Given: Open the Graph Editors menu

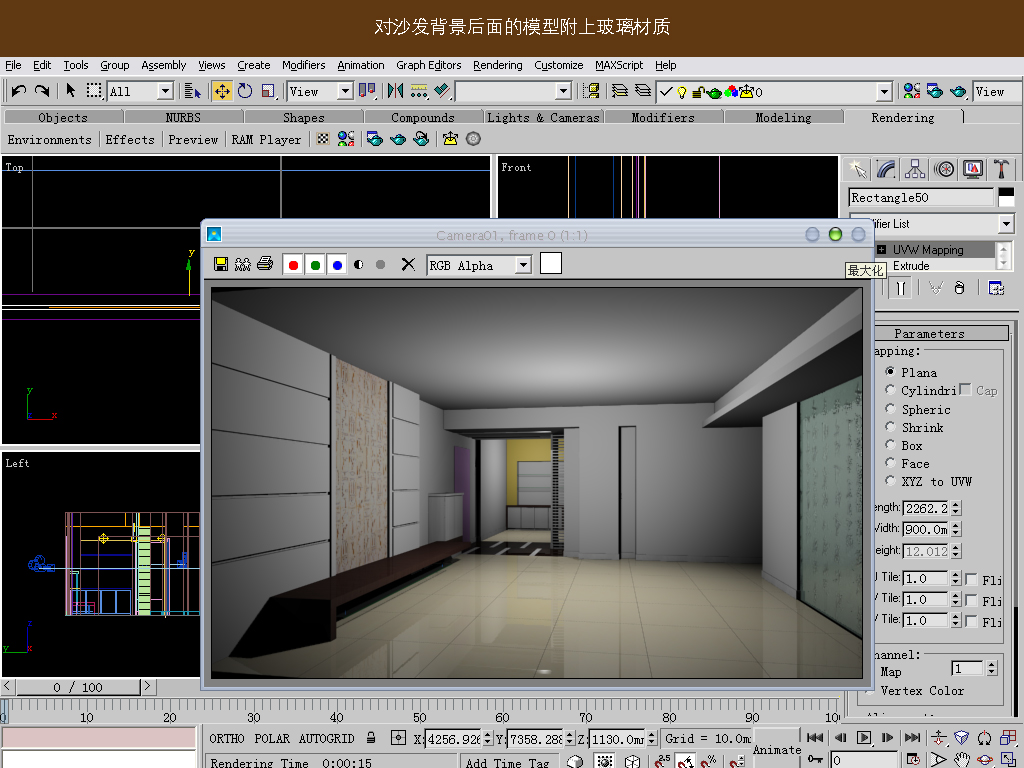Looking at the screenshot, I should click(x=428, y=65).
